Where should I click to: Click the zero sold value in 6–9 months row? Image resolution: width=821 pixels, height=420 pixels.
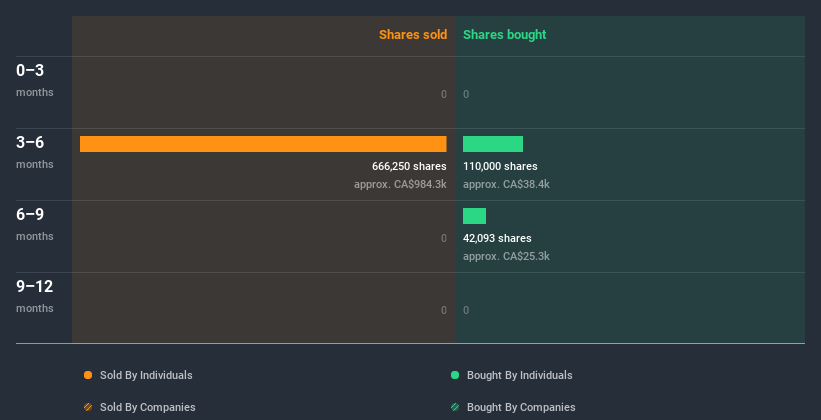[x=443, y=238]
